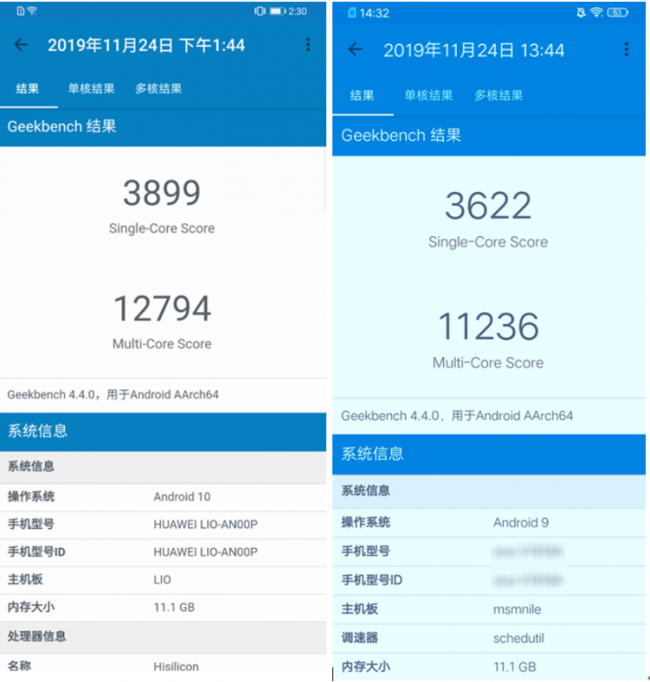Tap the Android 9 value

pyautogui.click(x=521, y=522)
